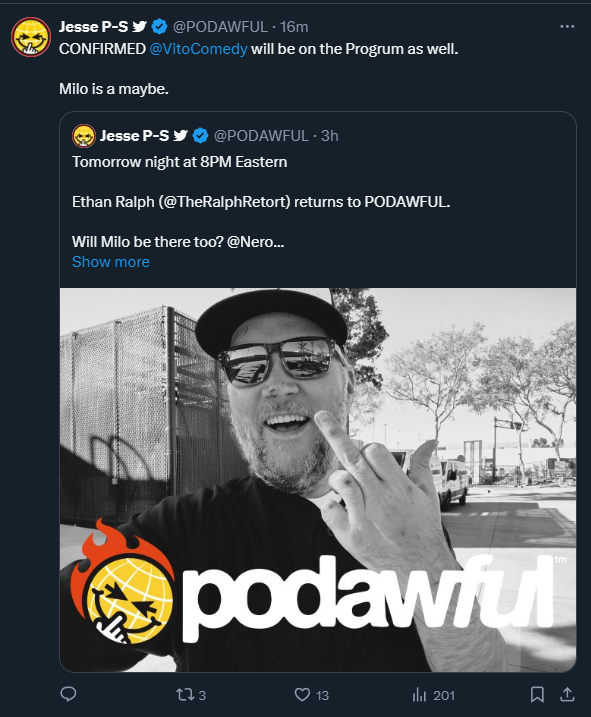
Task: Click the retweet arrows icon
Action: (184, 695)
